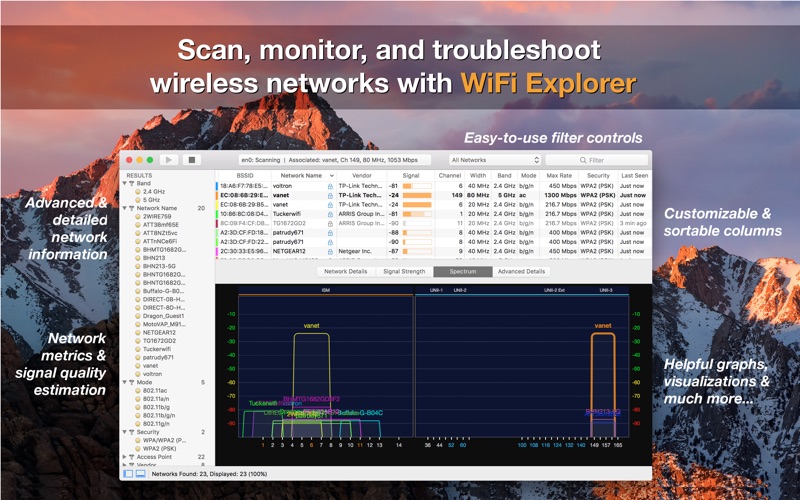
Task: Toggle the bottom pane with the second status bar icon
Action: pos(140,474)
